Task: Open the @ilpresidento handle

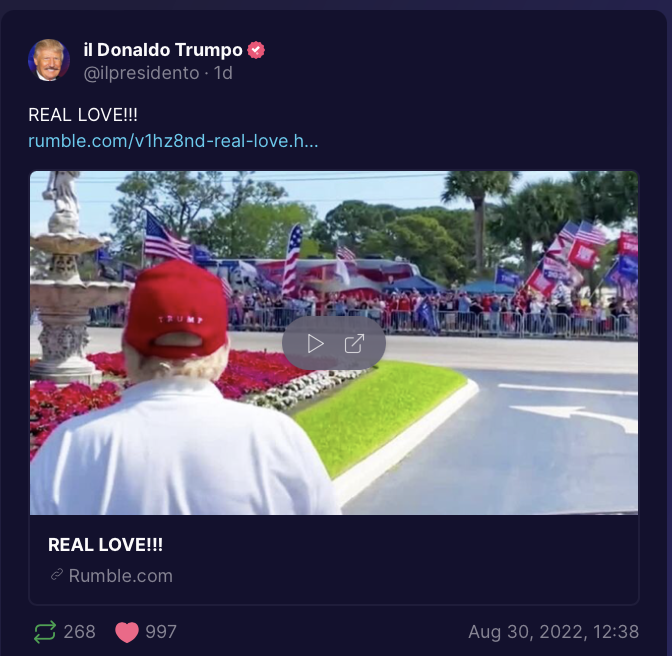Action: (x=141, y=73)
